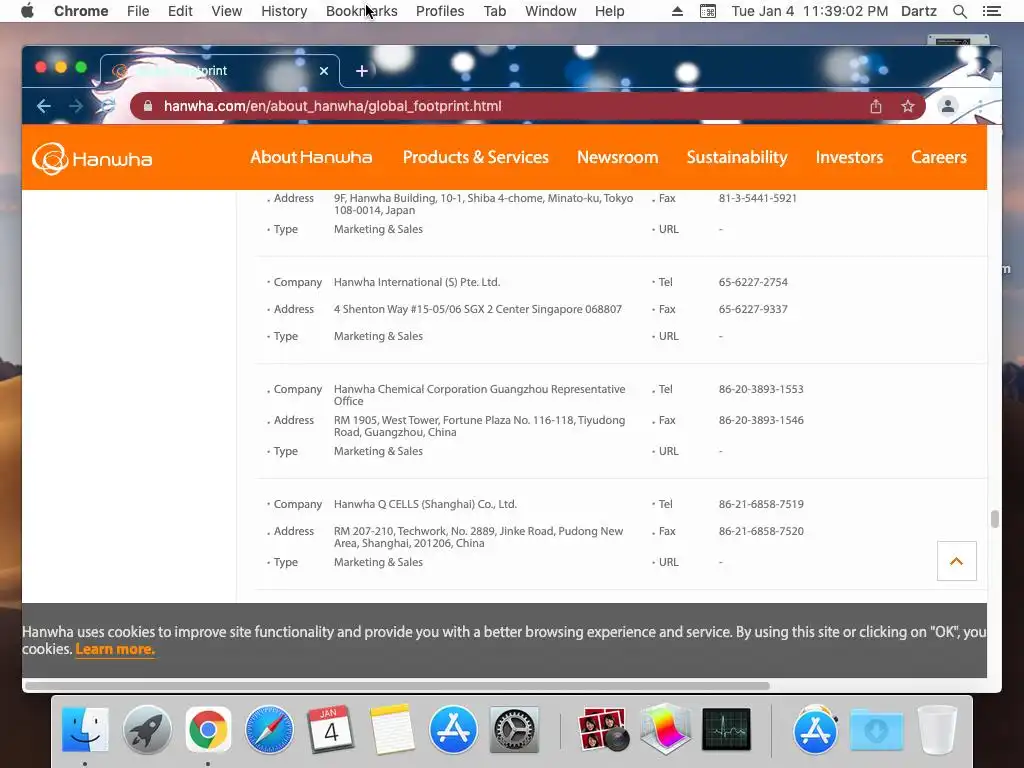Open a new tab with plus button
This screenshot has height=768, width=1024.
pos(362,71)
